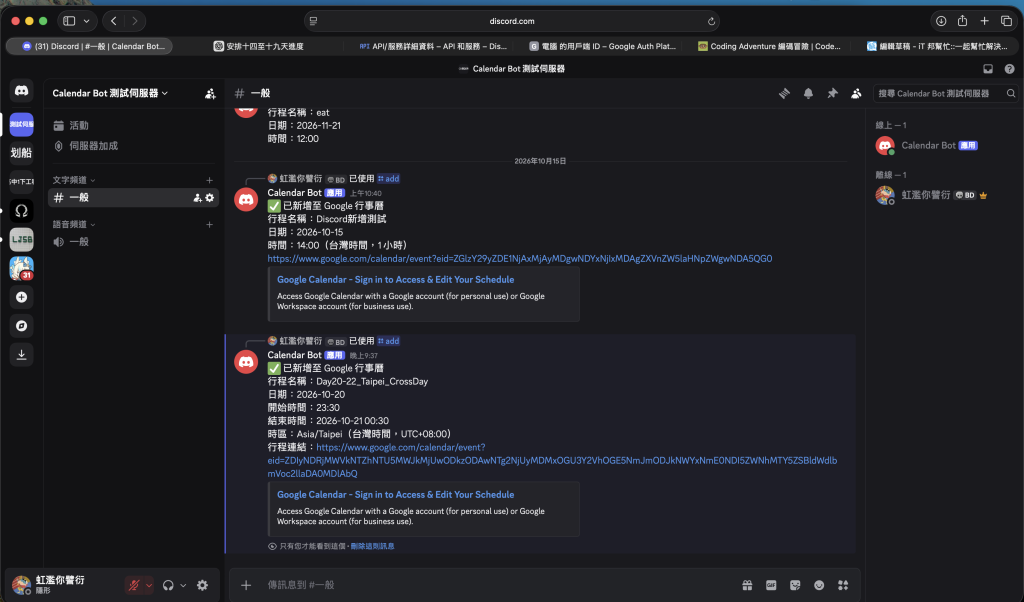
Task: Download apps icon in server list
Action: (x=22, y=355)
